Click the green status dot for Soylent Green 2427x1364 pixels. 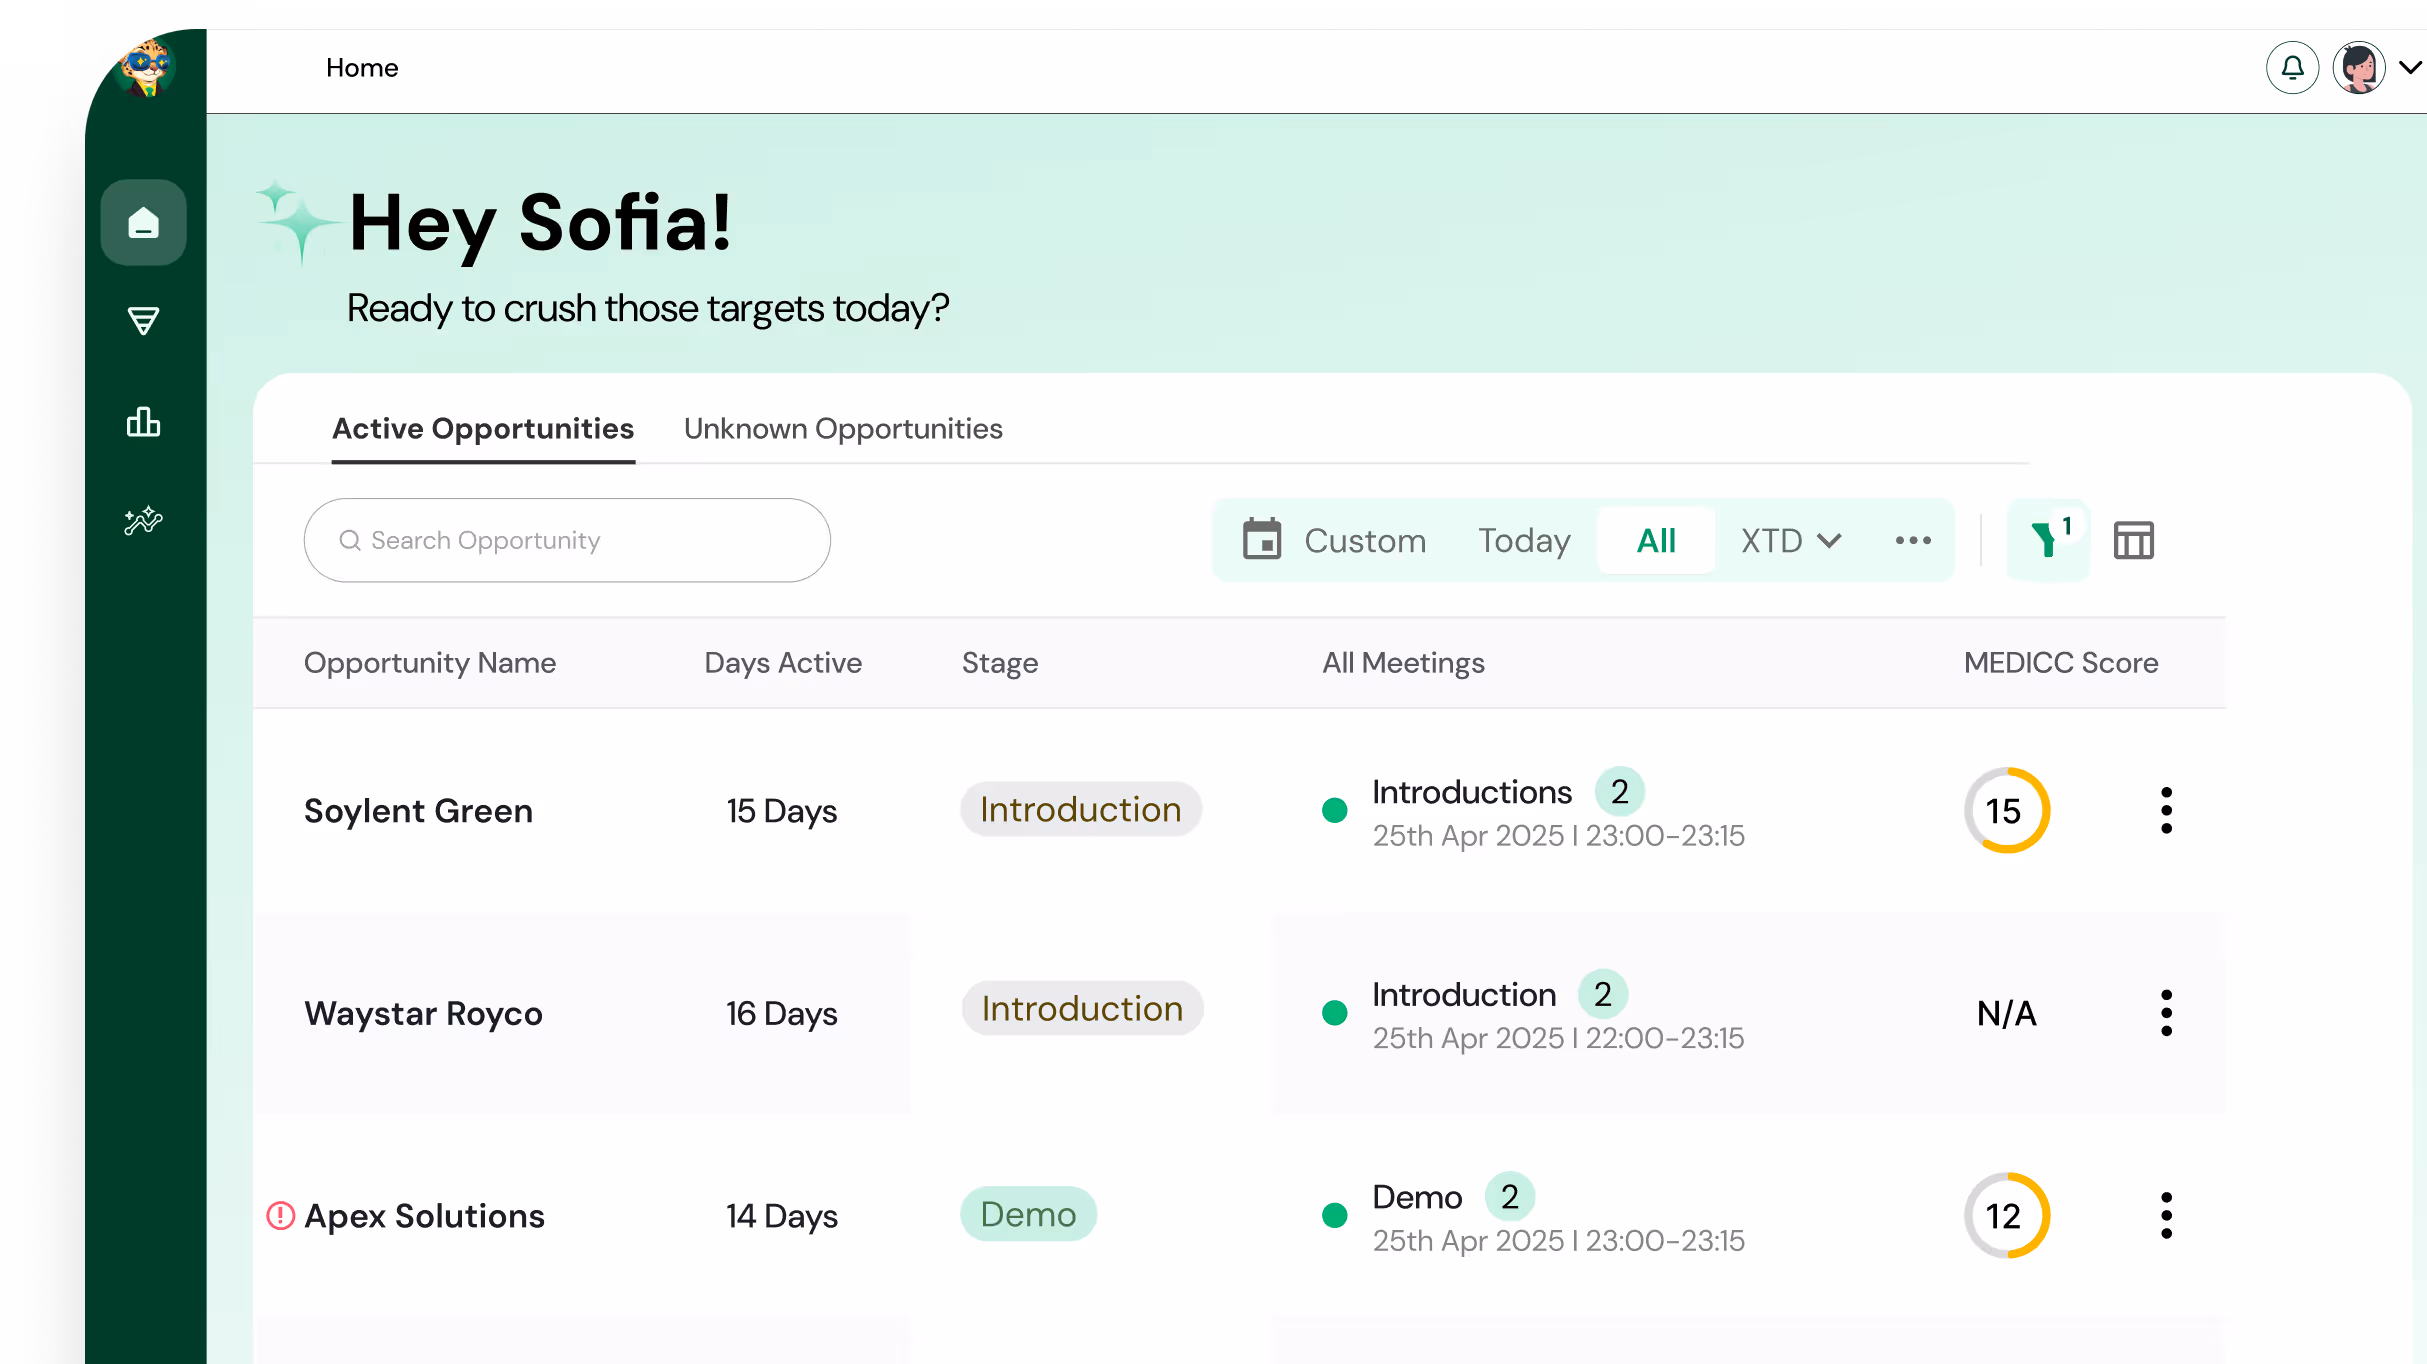[x=1334, y=810]
